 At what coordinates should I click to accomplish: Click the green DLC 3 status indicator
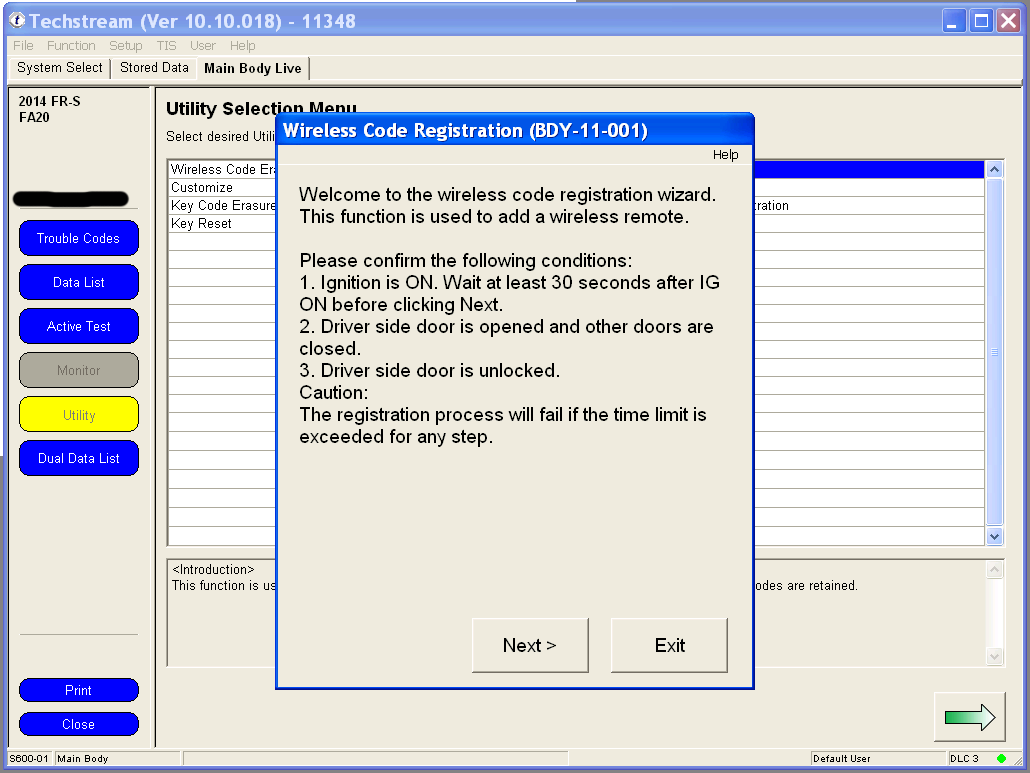(x=1001, y=758)
